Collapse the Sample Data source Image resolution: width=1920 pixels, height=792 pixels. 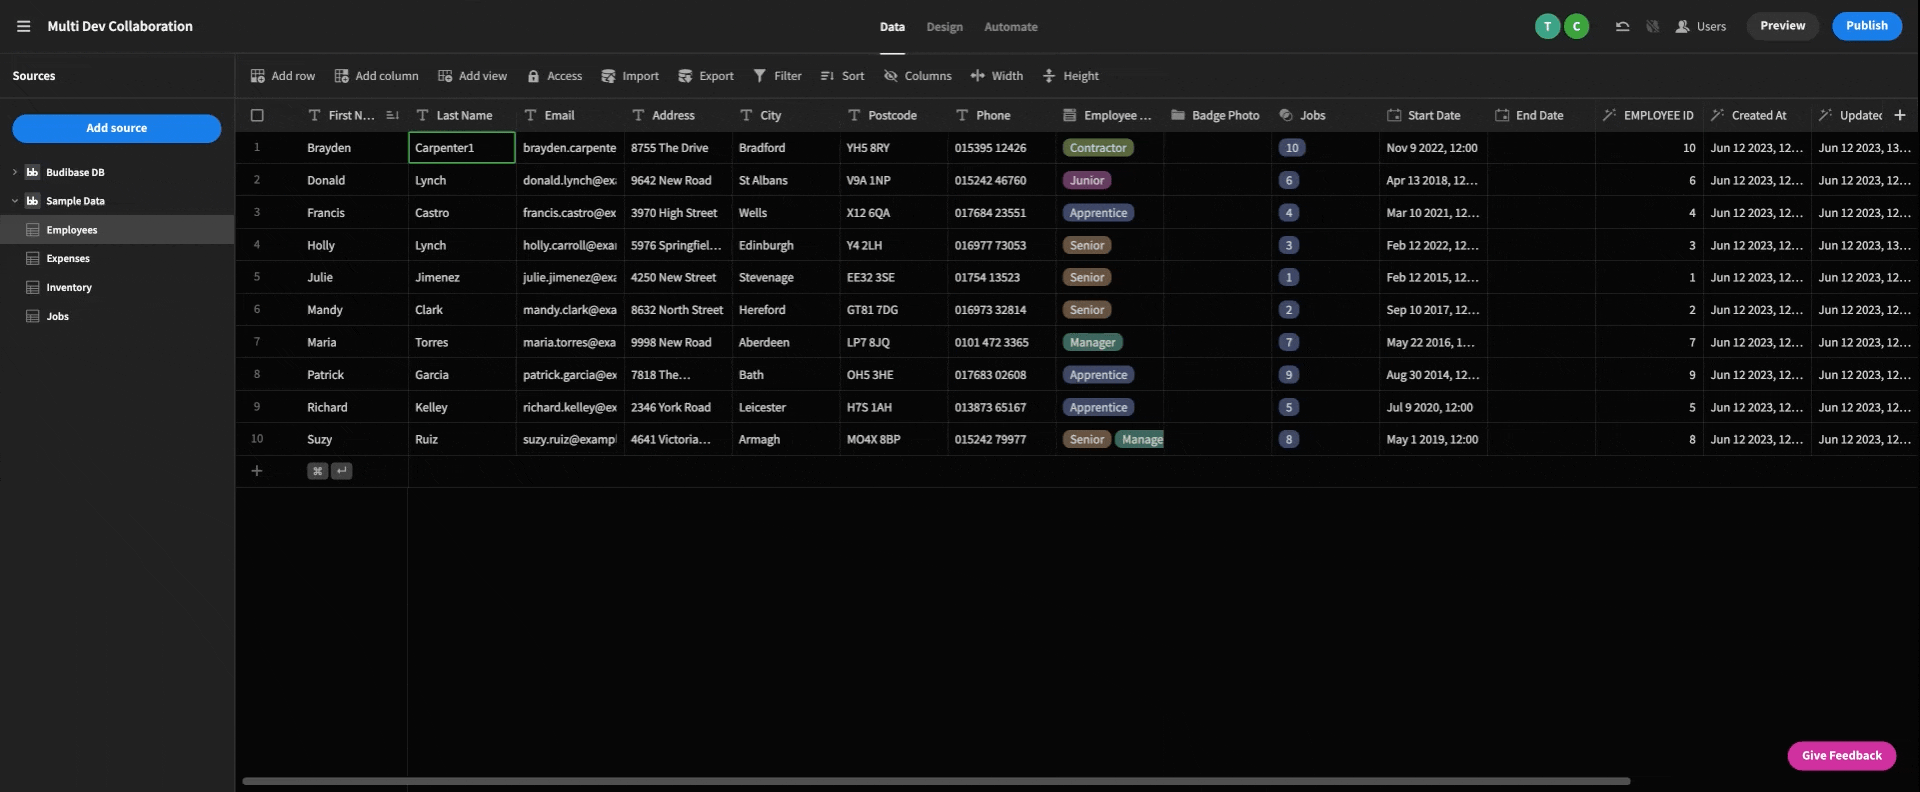tap(15, 201)
